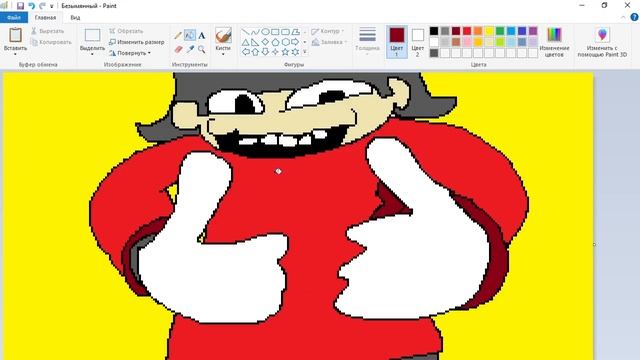Open the Quick Access Toolbar customize arrow
The height and width of the screenshot is (360, 640).
[x=52, y=6]
